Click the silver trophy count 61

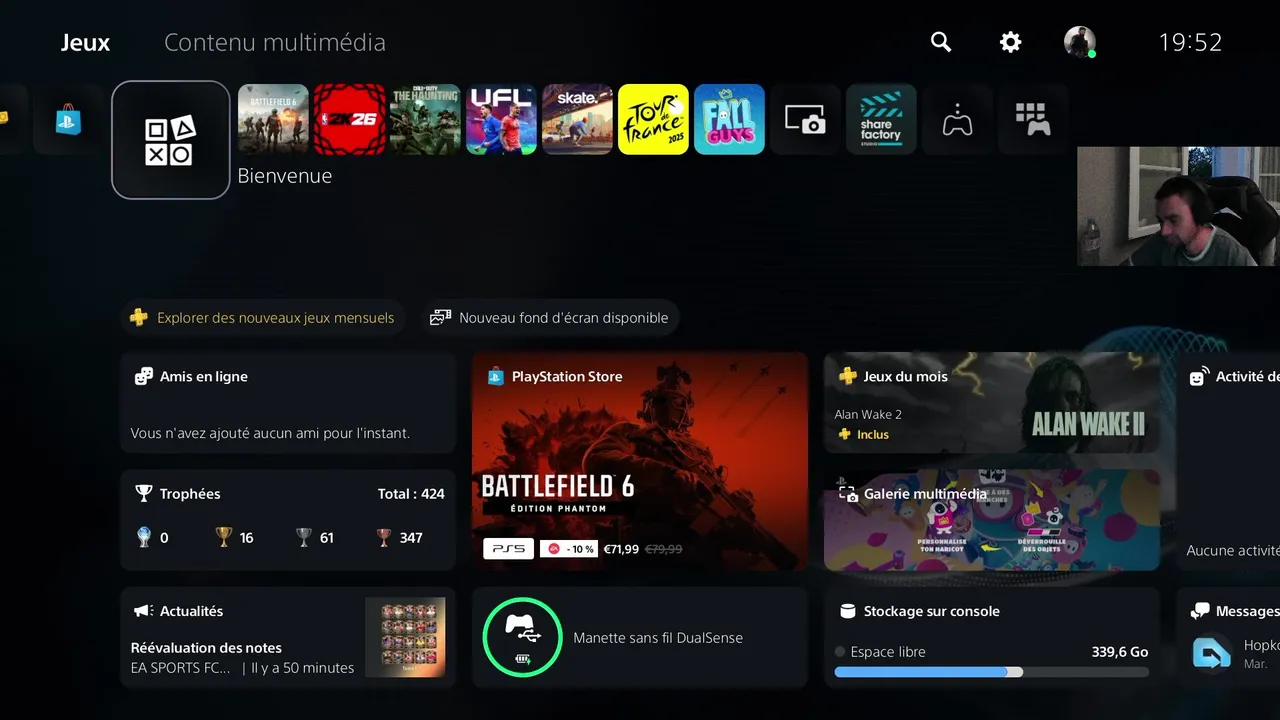coord(326,538)
